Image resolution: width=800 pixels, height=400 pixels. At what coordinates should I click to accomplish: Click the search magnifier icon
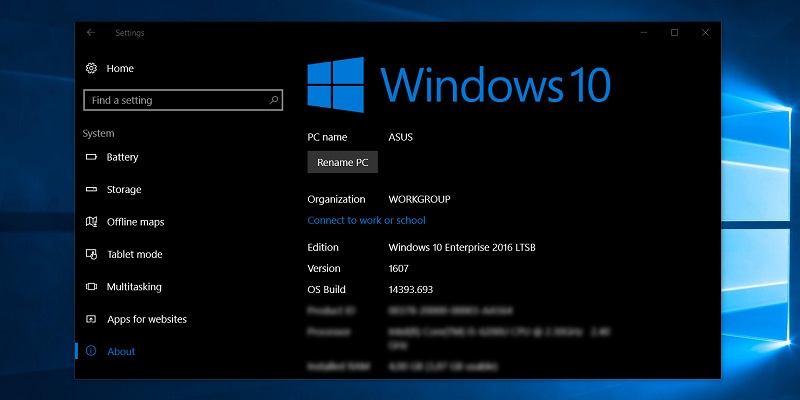(274, 101)
